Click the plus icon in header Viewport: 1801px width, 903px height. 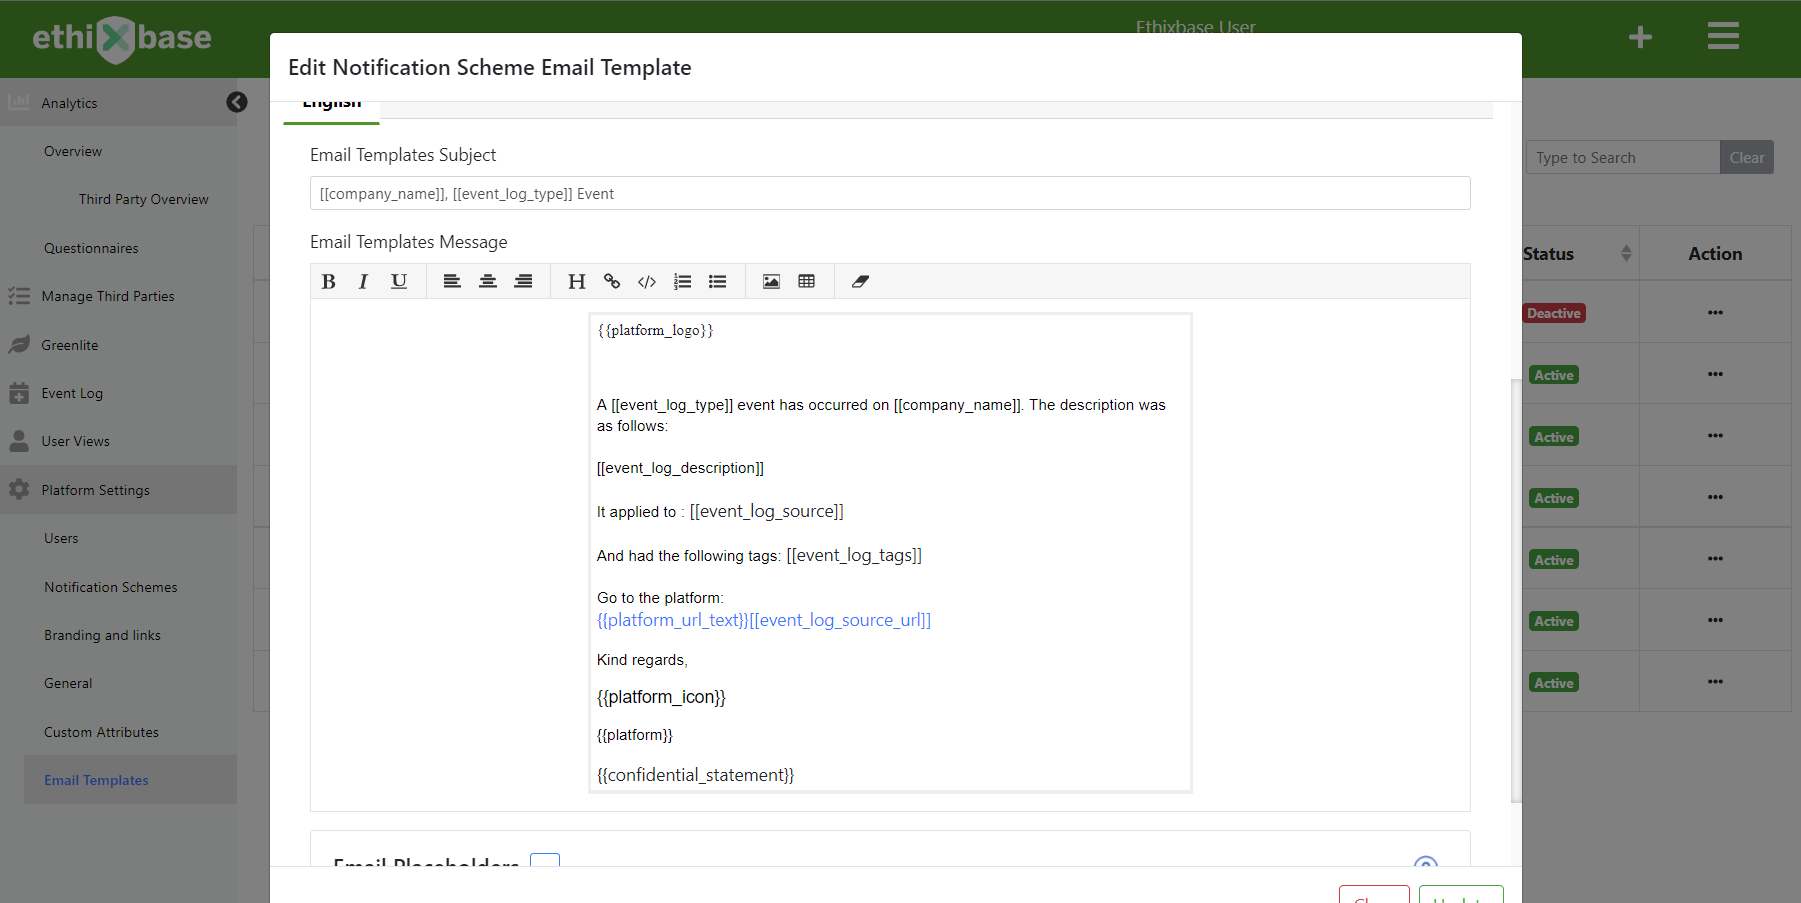(1640, 38)
